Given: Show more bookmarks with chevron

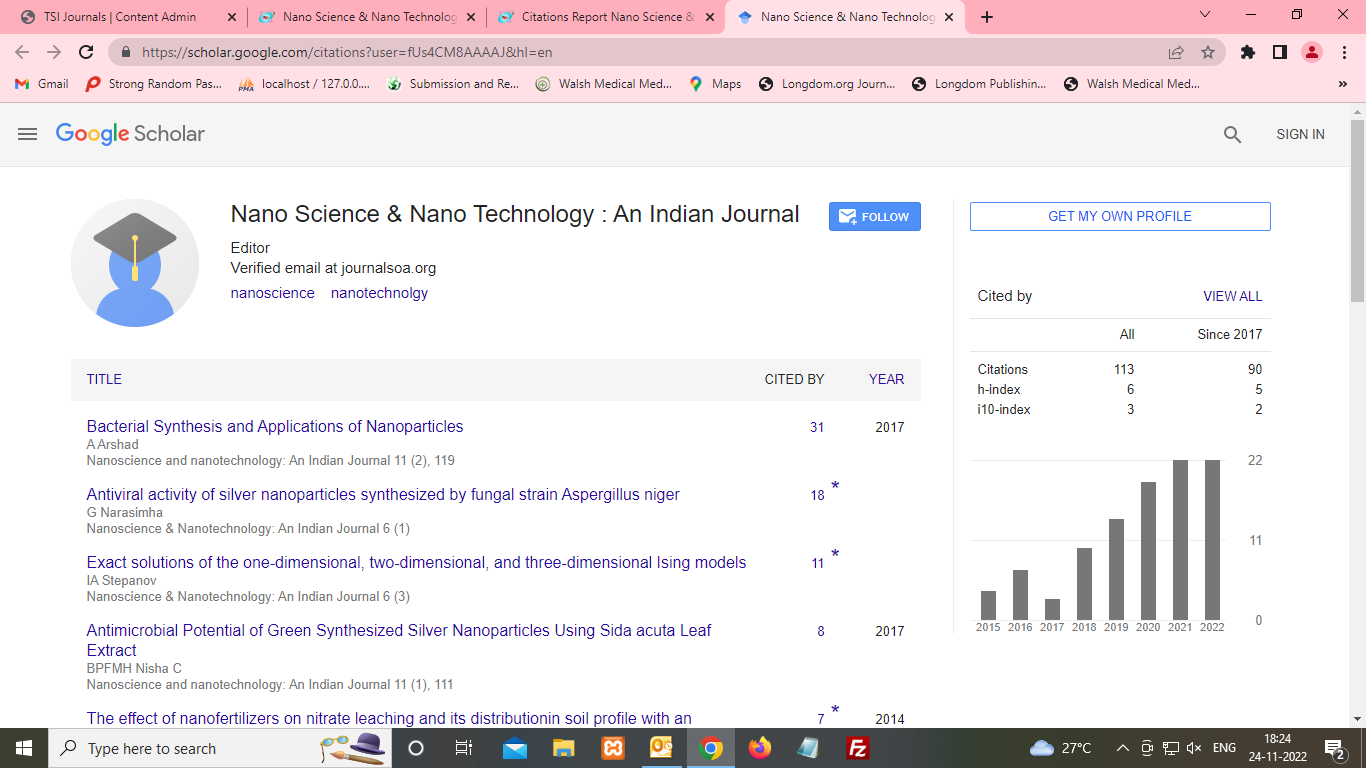Looking at the screenshot, I should (1343, 84).
